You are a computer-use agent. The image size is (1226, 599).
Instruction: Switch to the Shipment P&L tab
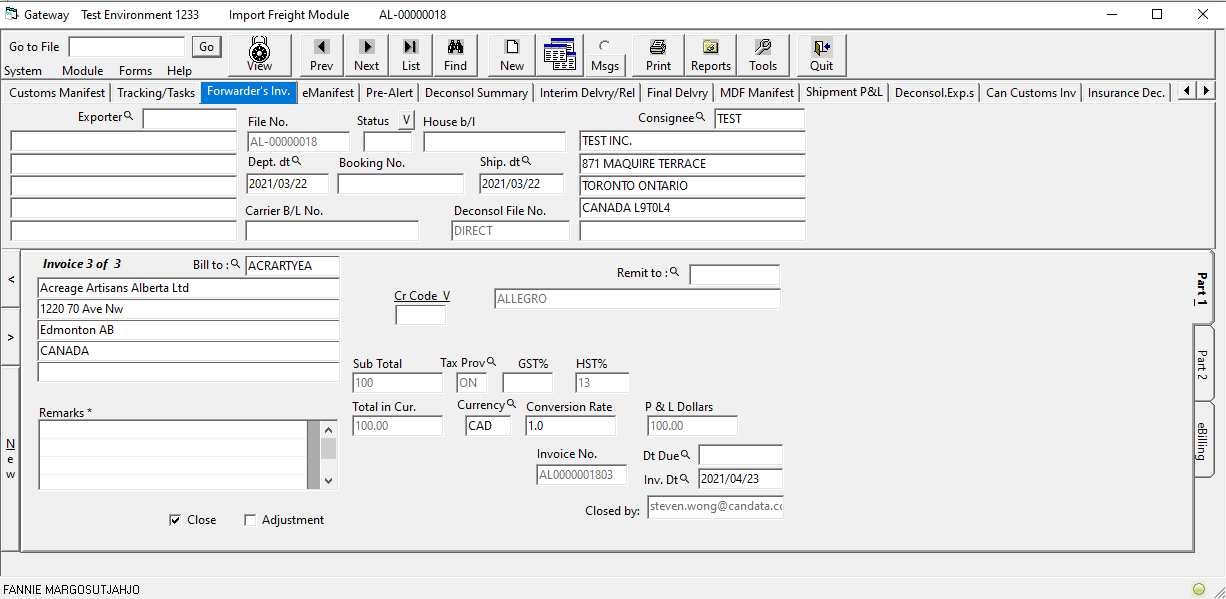coord(844,92)
